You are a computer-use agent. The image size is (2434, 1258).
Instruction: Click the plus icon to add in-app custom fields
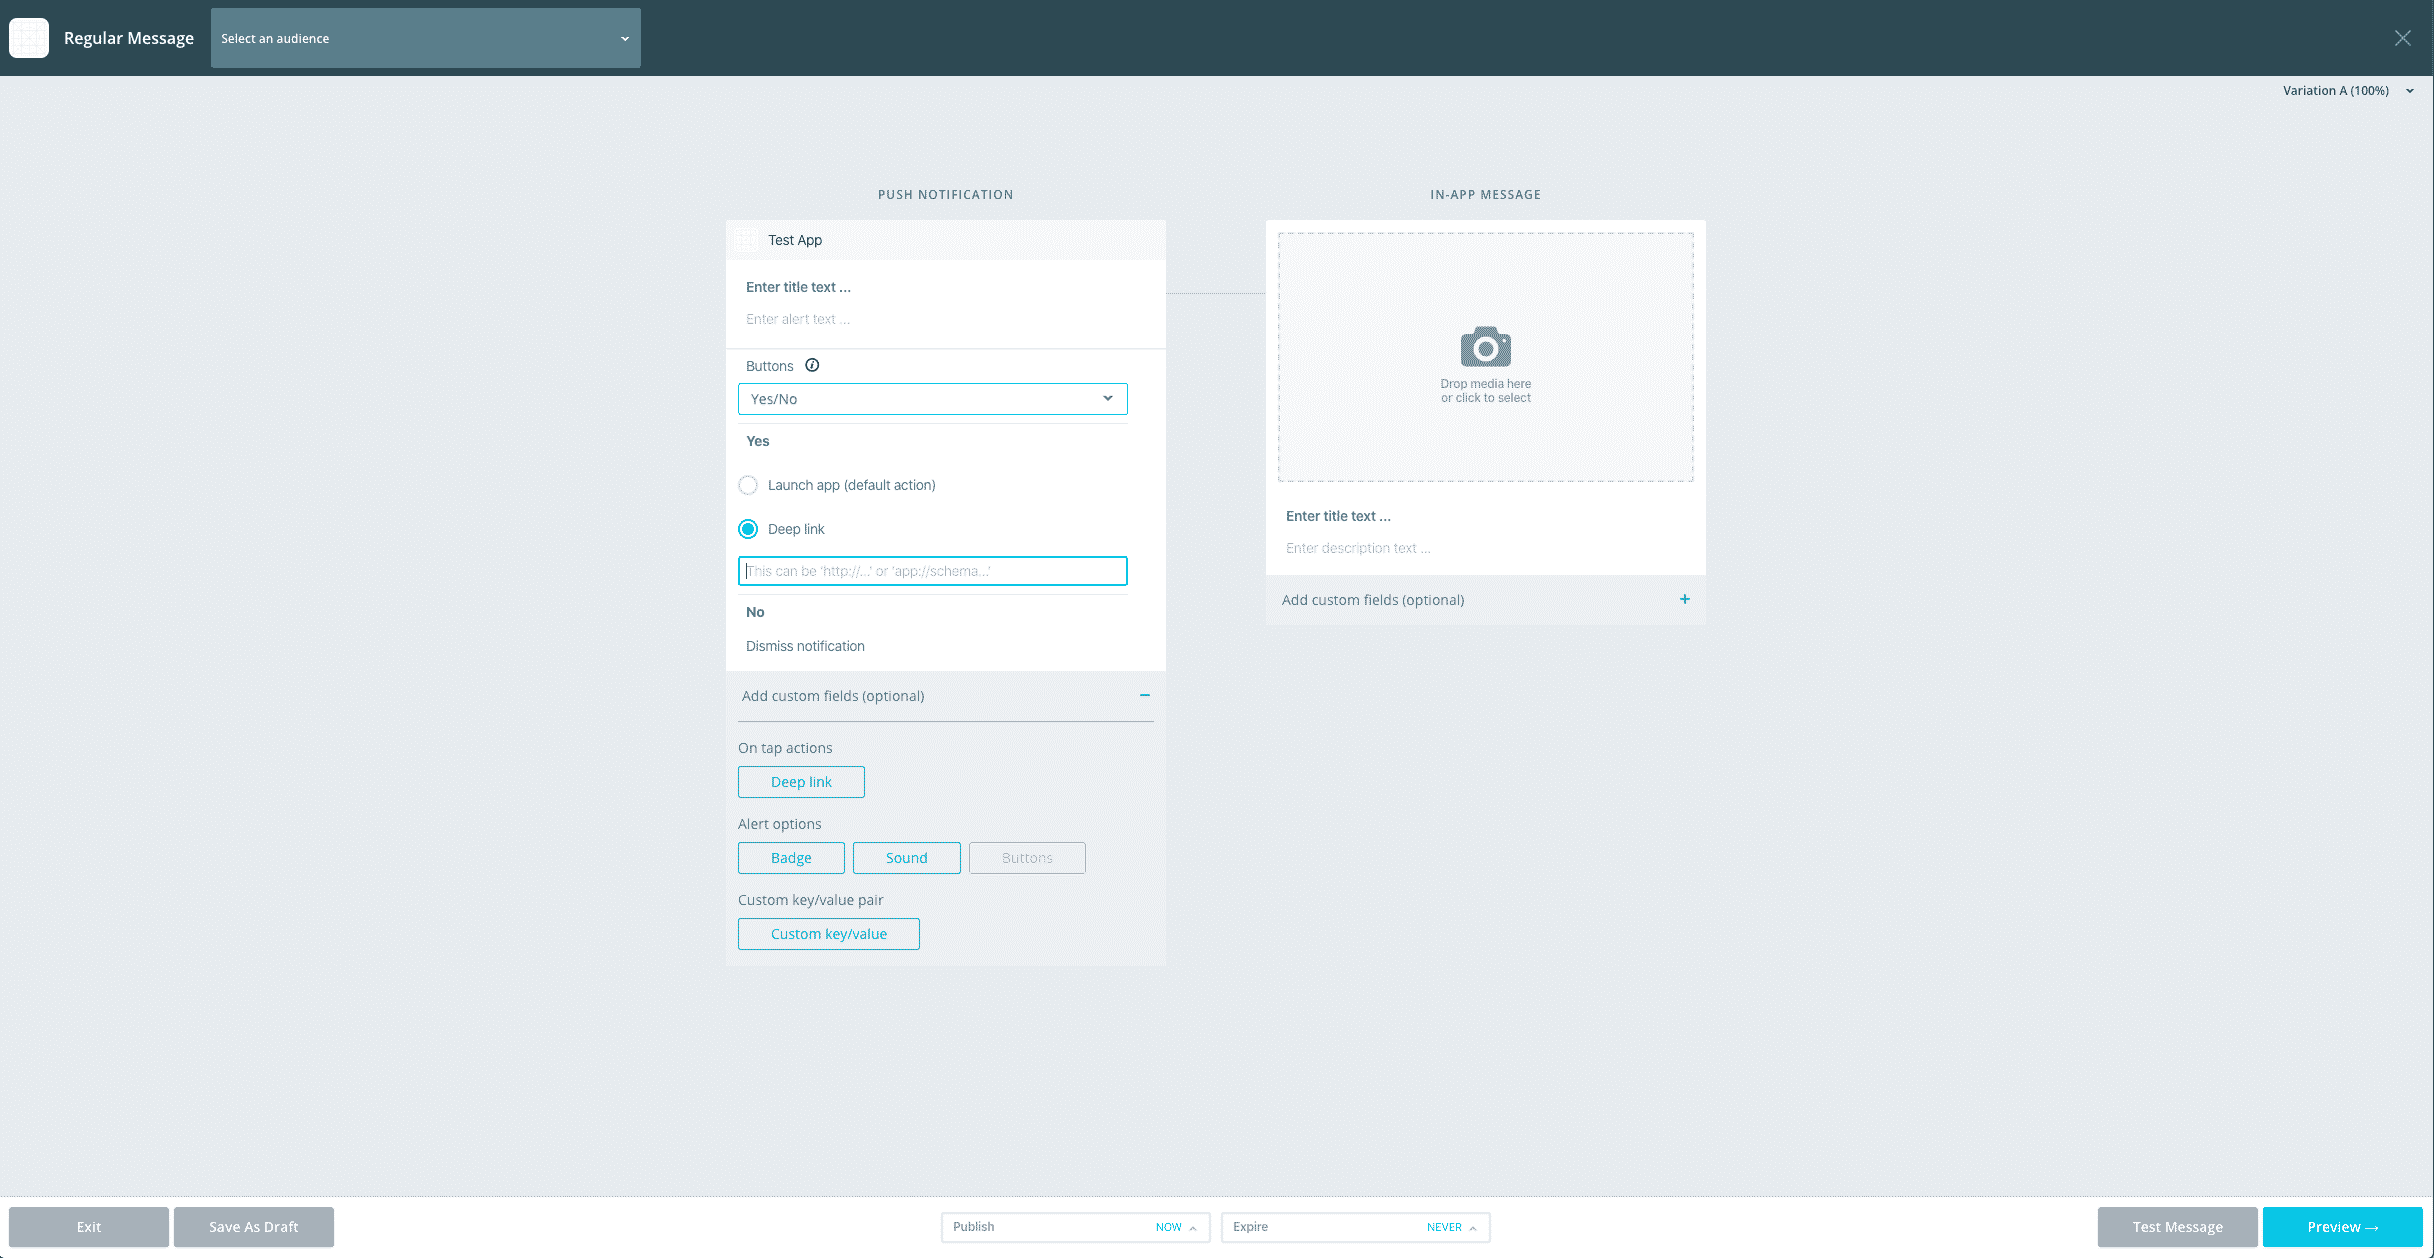1685,599
